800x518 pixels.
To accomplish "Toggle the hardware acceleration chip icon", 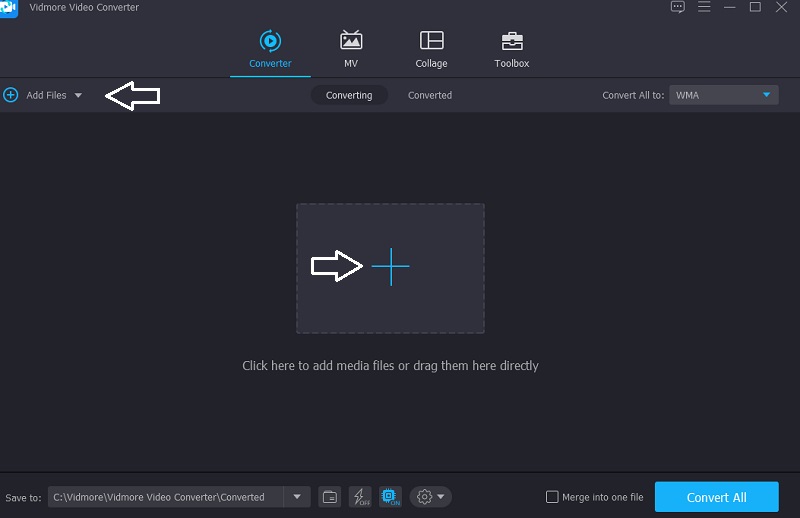I will click(390, 497).
